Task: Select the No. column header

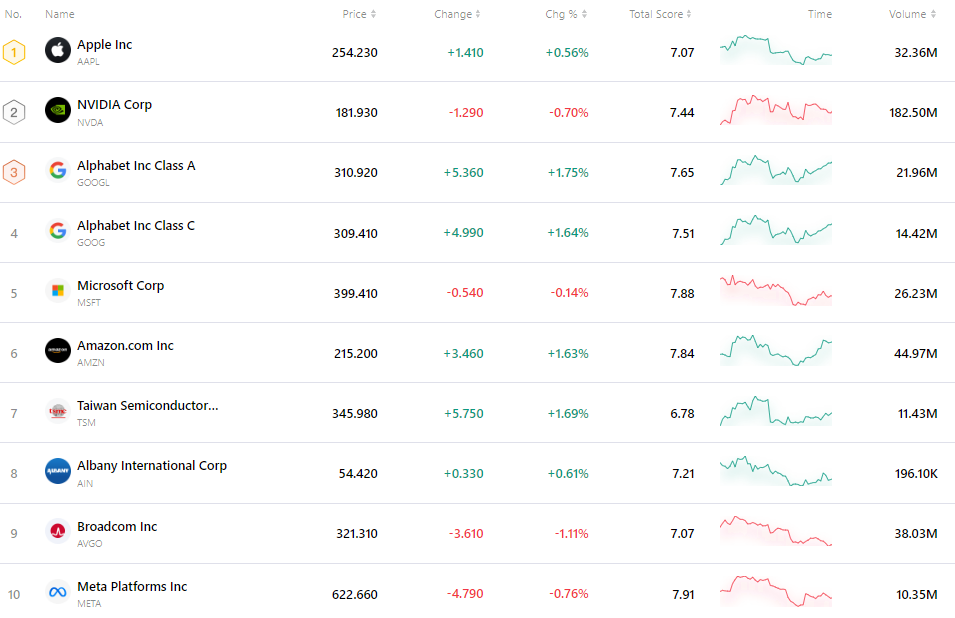Action: point(13,14)
